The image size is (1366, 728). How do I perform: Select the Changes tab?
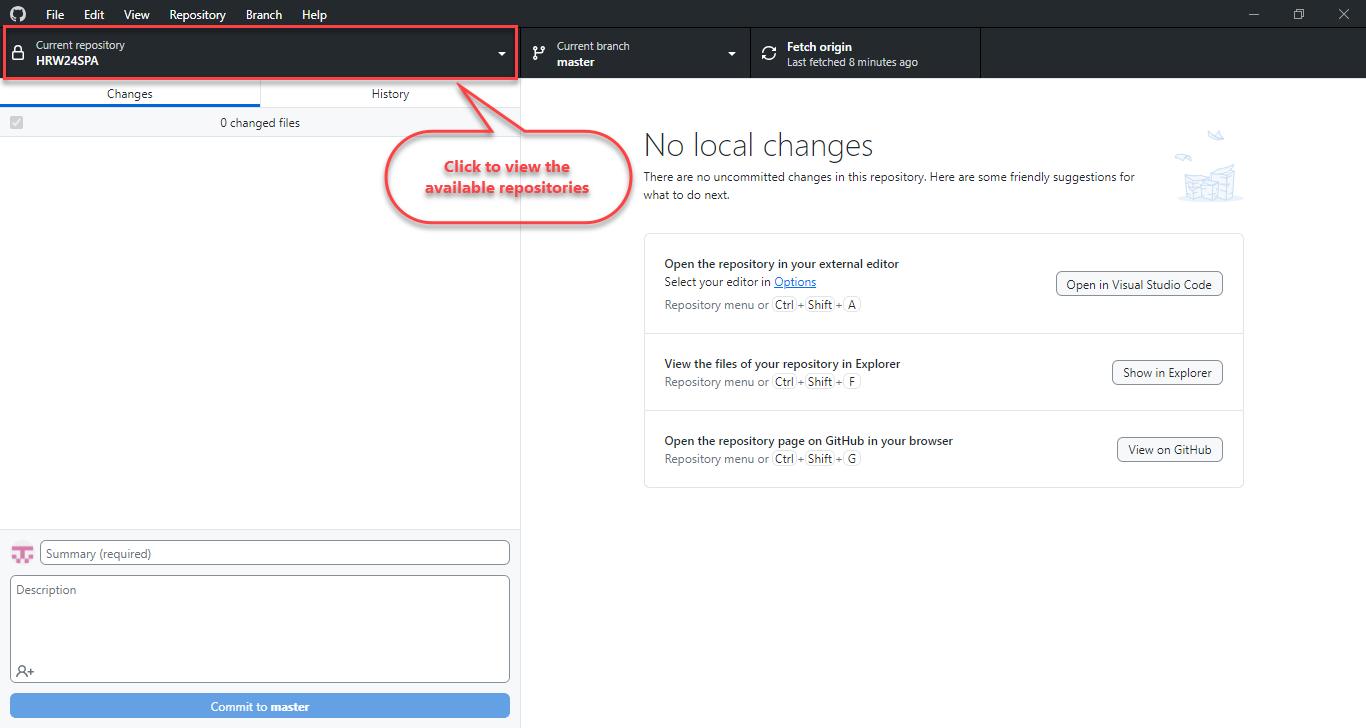129,93
